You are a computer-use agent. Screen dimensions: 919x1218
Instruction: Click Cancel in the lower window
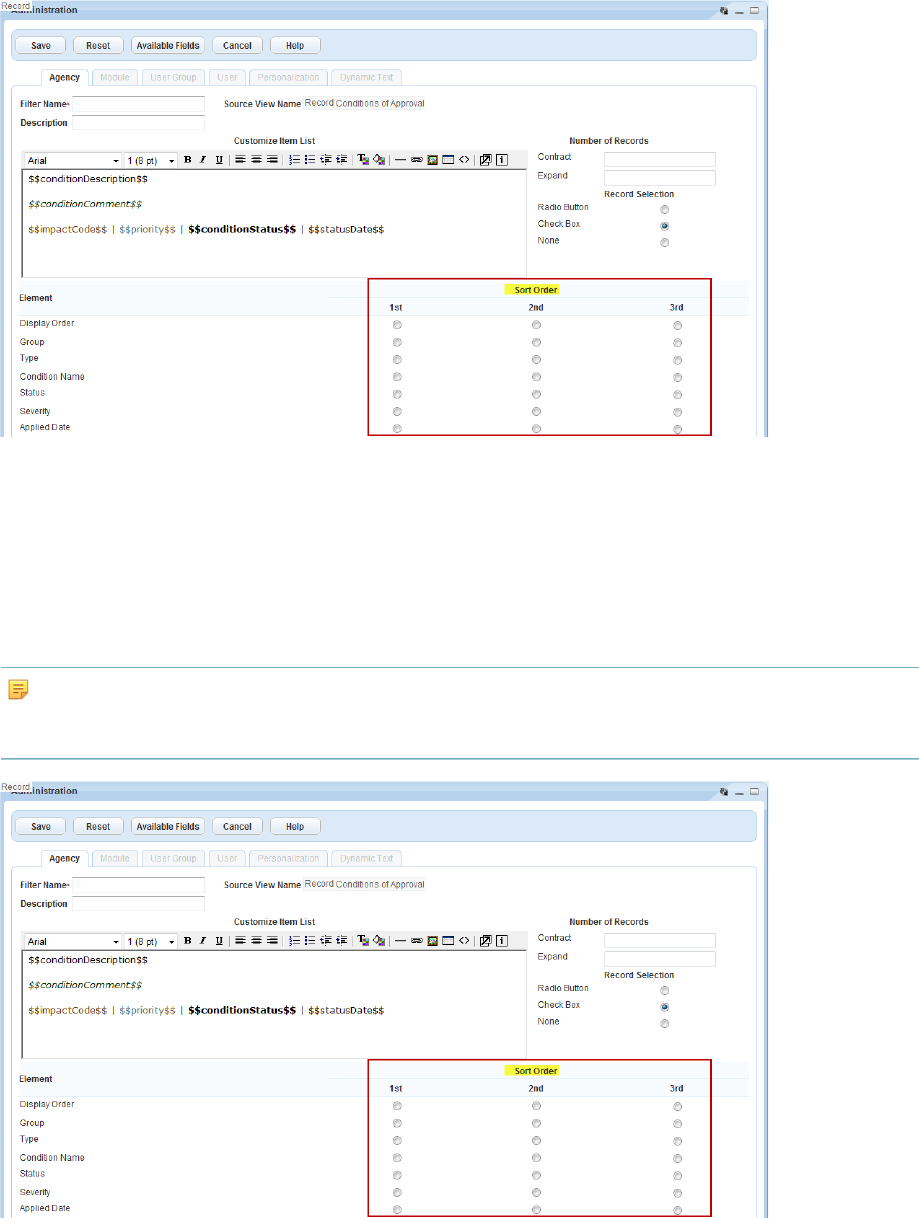238,826
